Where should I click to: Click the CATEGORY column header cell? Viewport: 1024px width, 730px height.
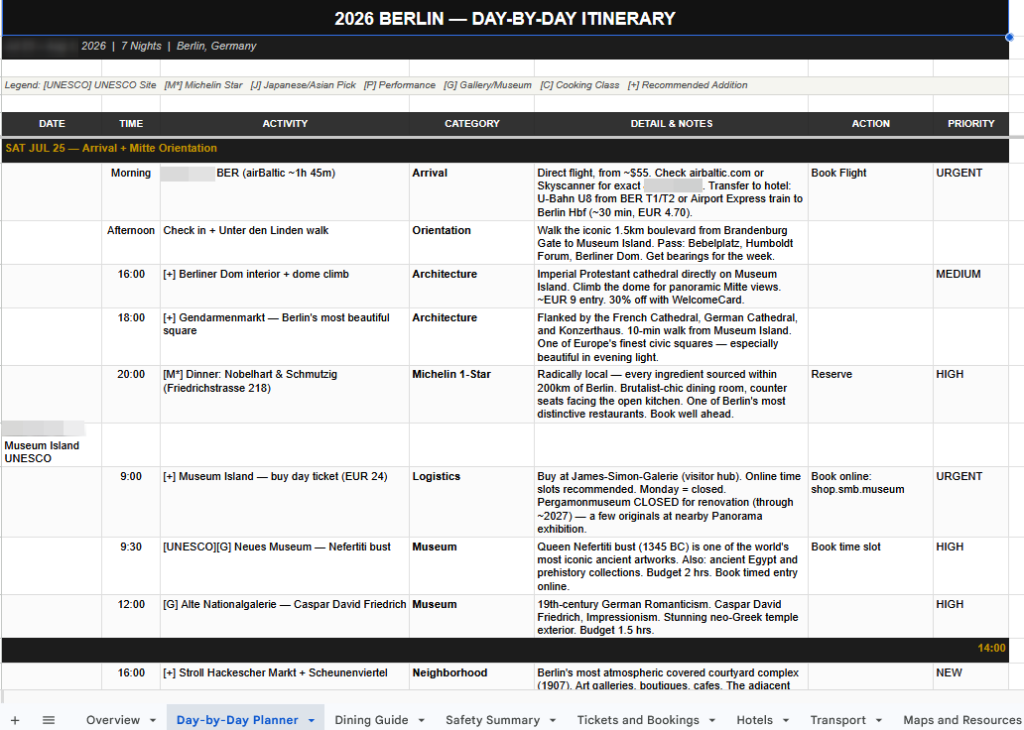(472, 123)
